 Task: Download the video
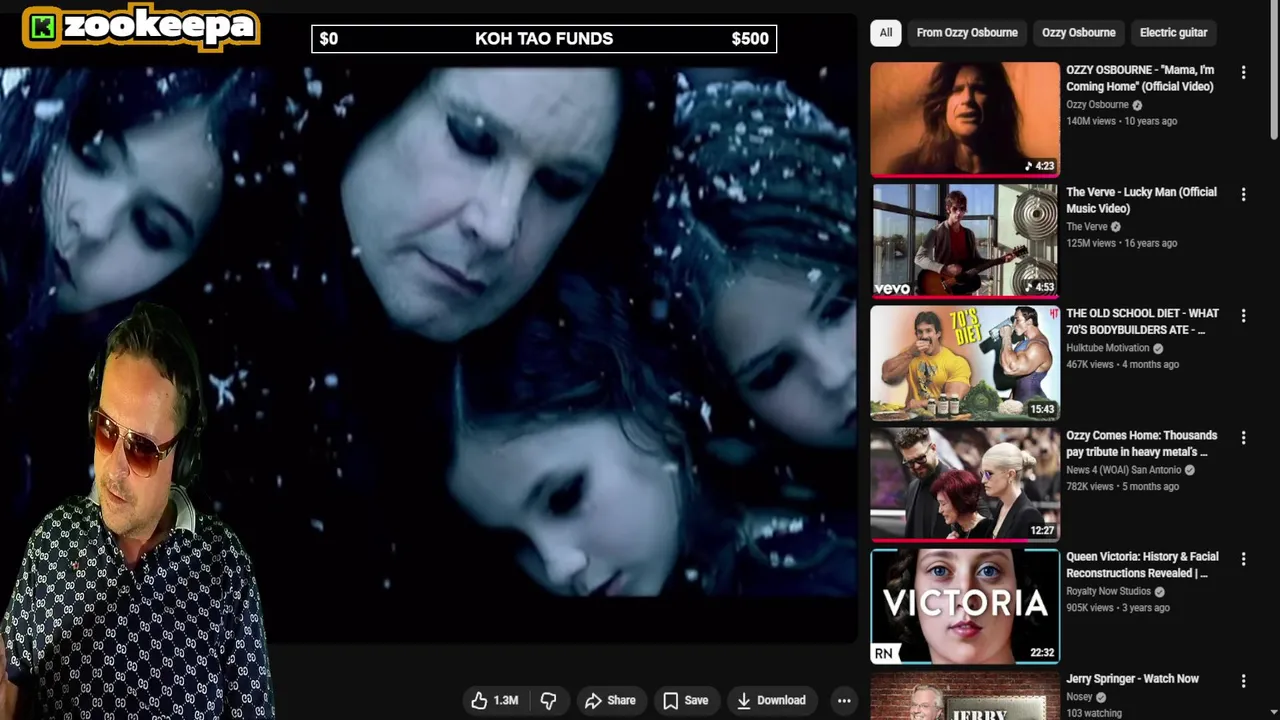coord(771,701)
